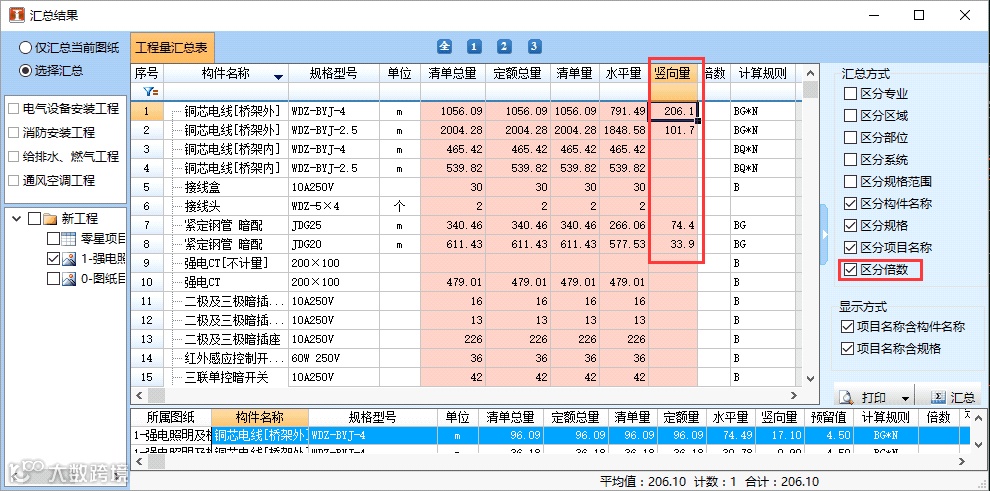Click the 206.1 vertical quantity cell
The image size is (990, 491).
coord(674,112)
